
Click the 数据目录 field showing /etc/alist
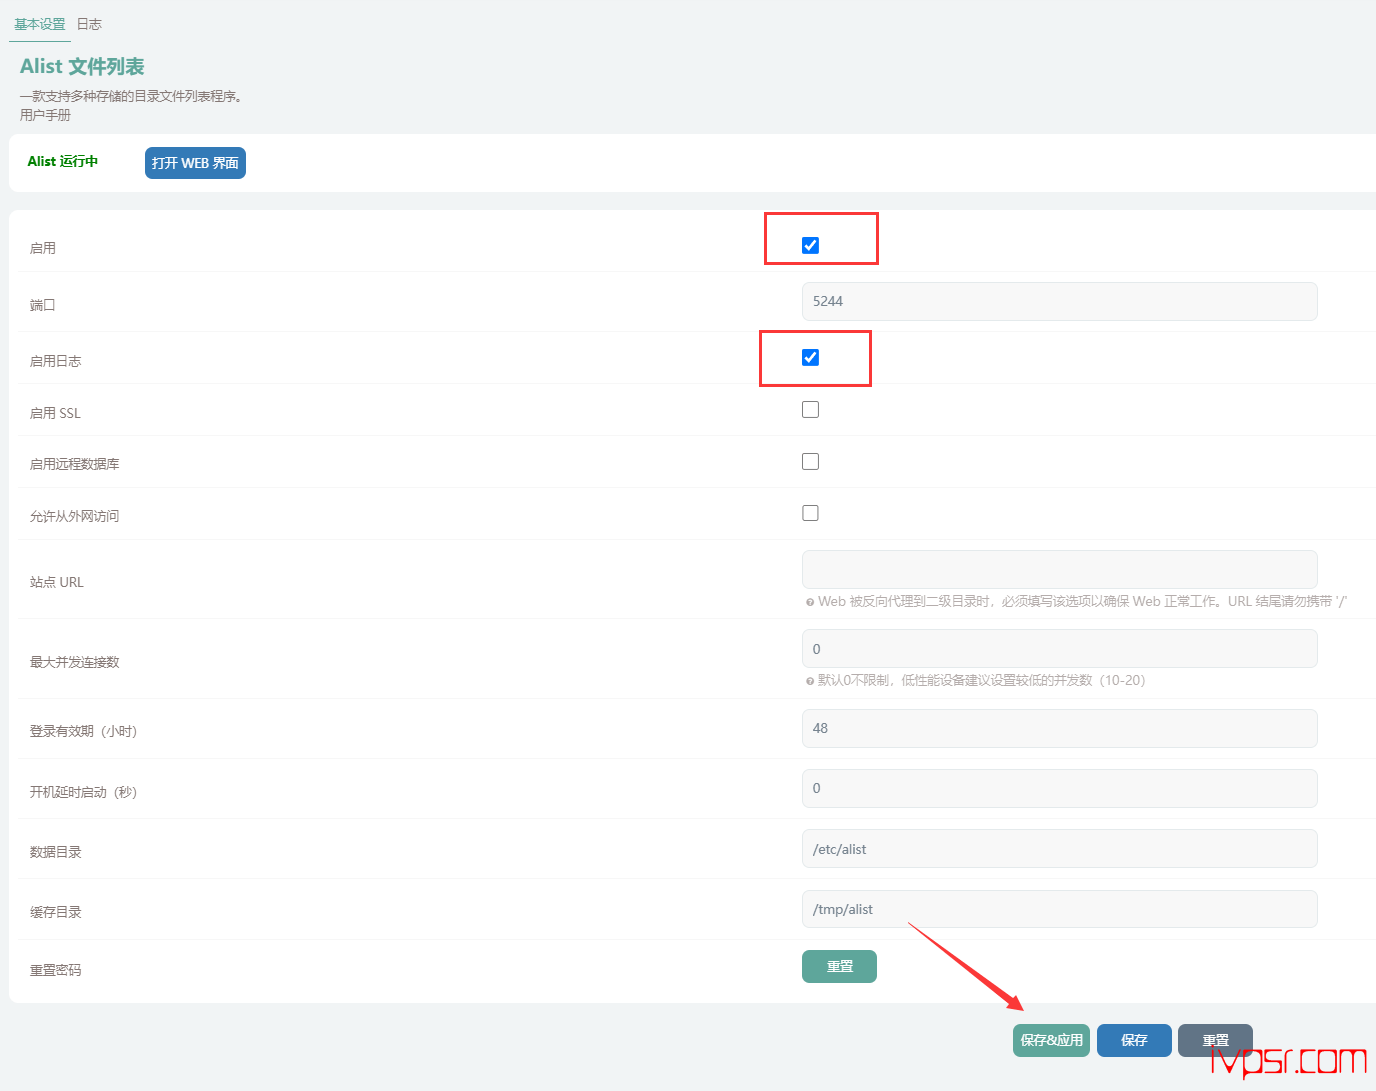pos(1059,849)
